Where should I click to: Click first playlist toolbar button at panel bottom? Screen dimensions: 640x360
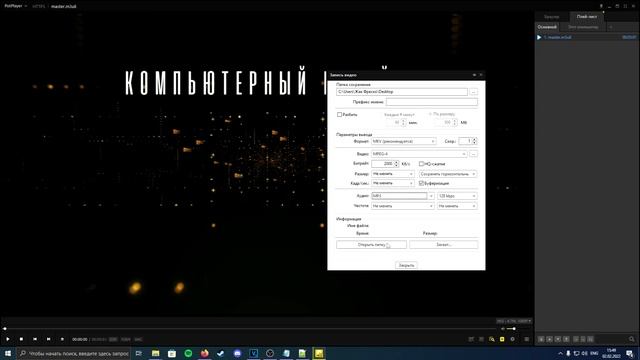pos(541,339)
